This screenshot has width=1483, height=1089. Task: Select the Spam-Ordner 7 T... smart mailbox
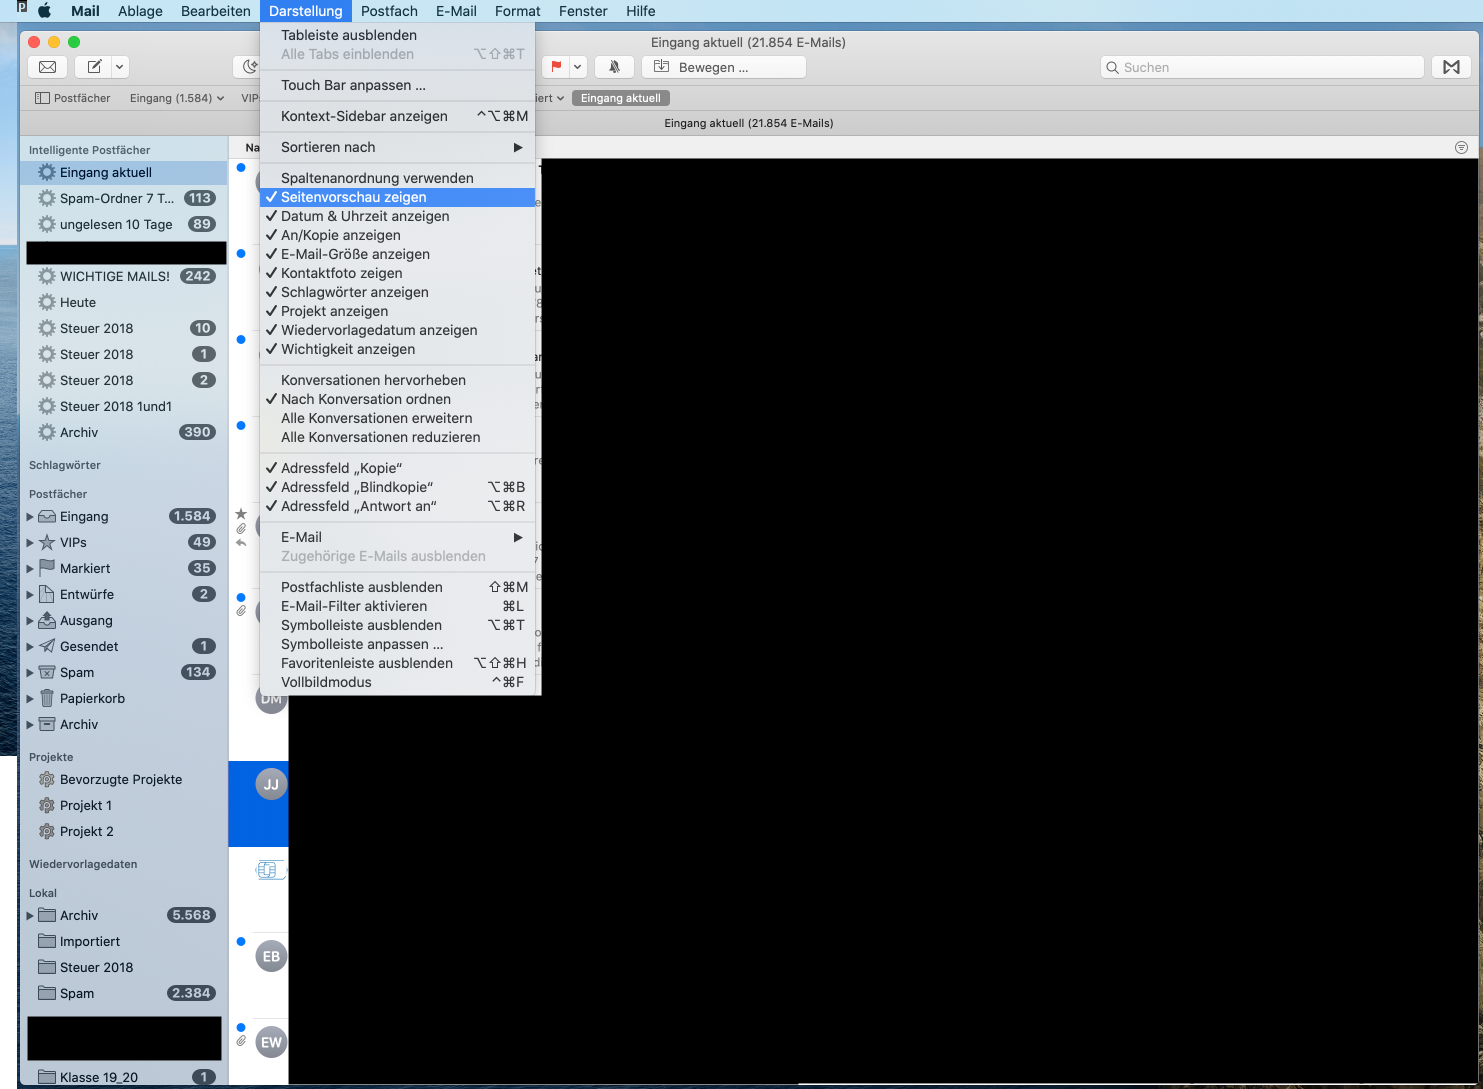(124, 198)
